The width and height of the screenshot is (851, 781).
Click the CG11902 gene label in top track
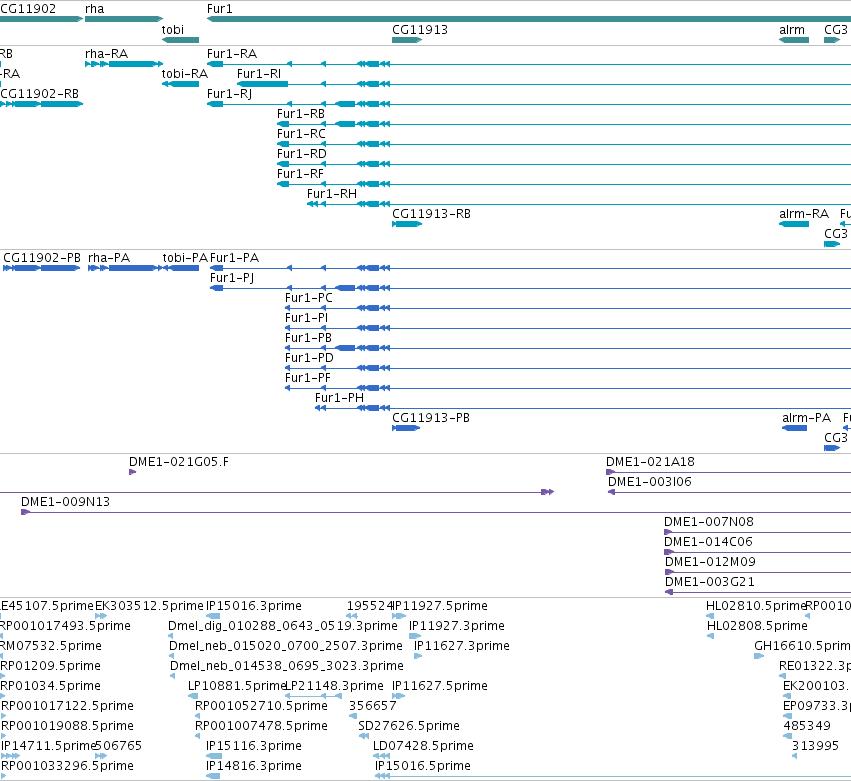(28, 9)
